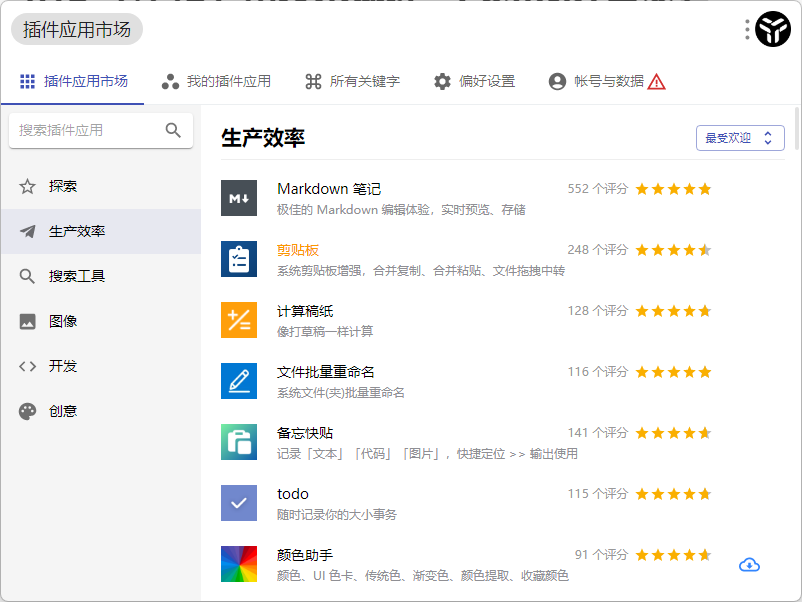Open the three-dot more options menu

(747, 30)
